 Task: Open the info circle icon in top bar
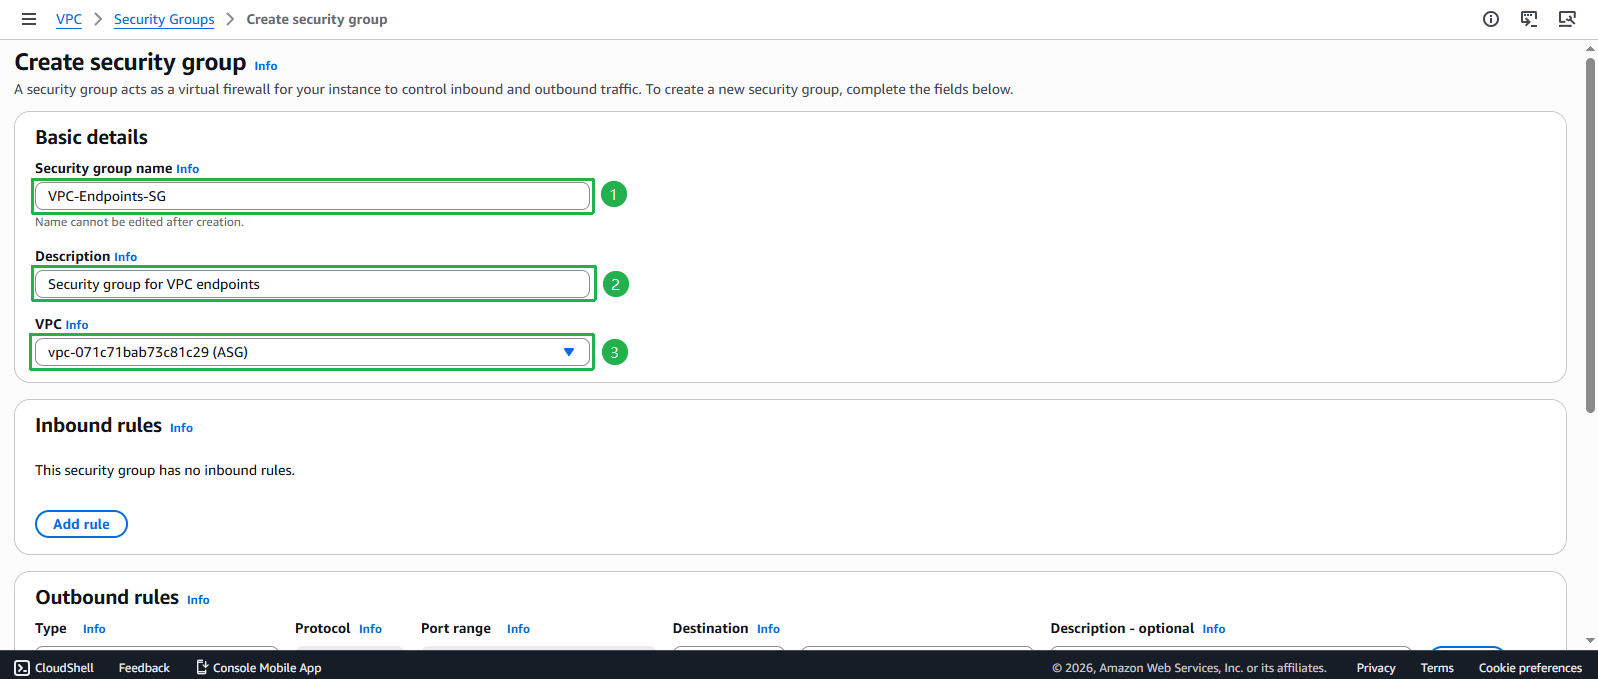tap(1491, 19)
